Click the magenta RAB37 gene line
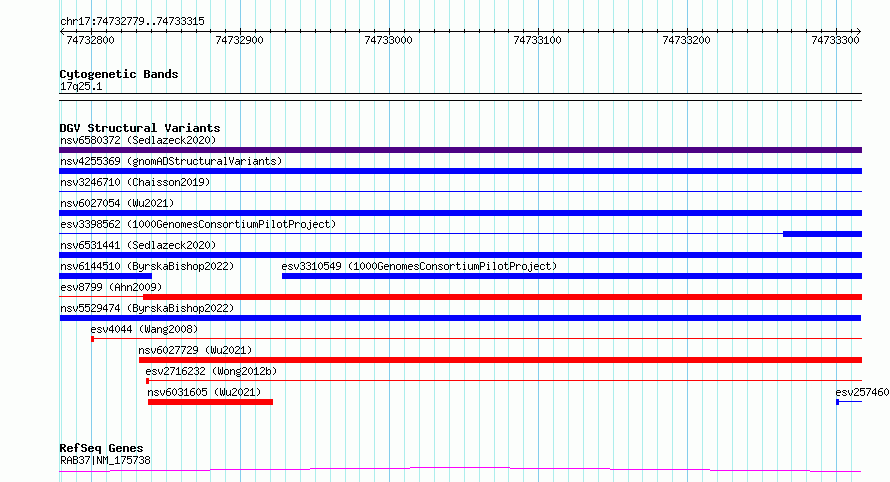890x482 pixels. coord(460,470)
